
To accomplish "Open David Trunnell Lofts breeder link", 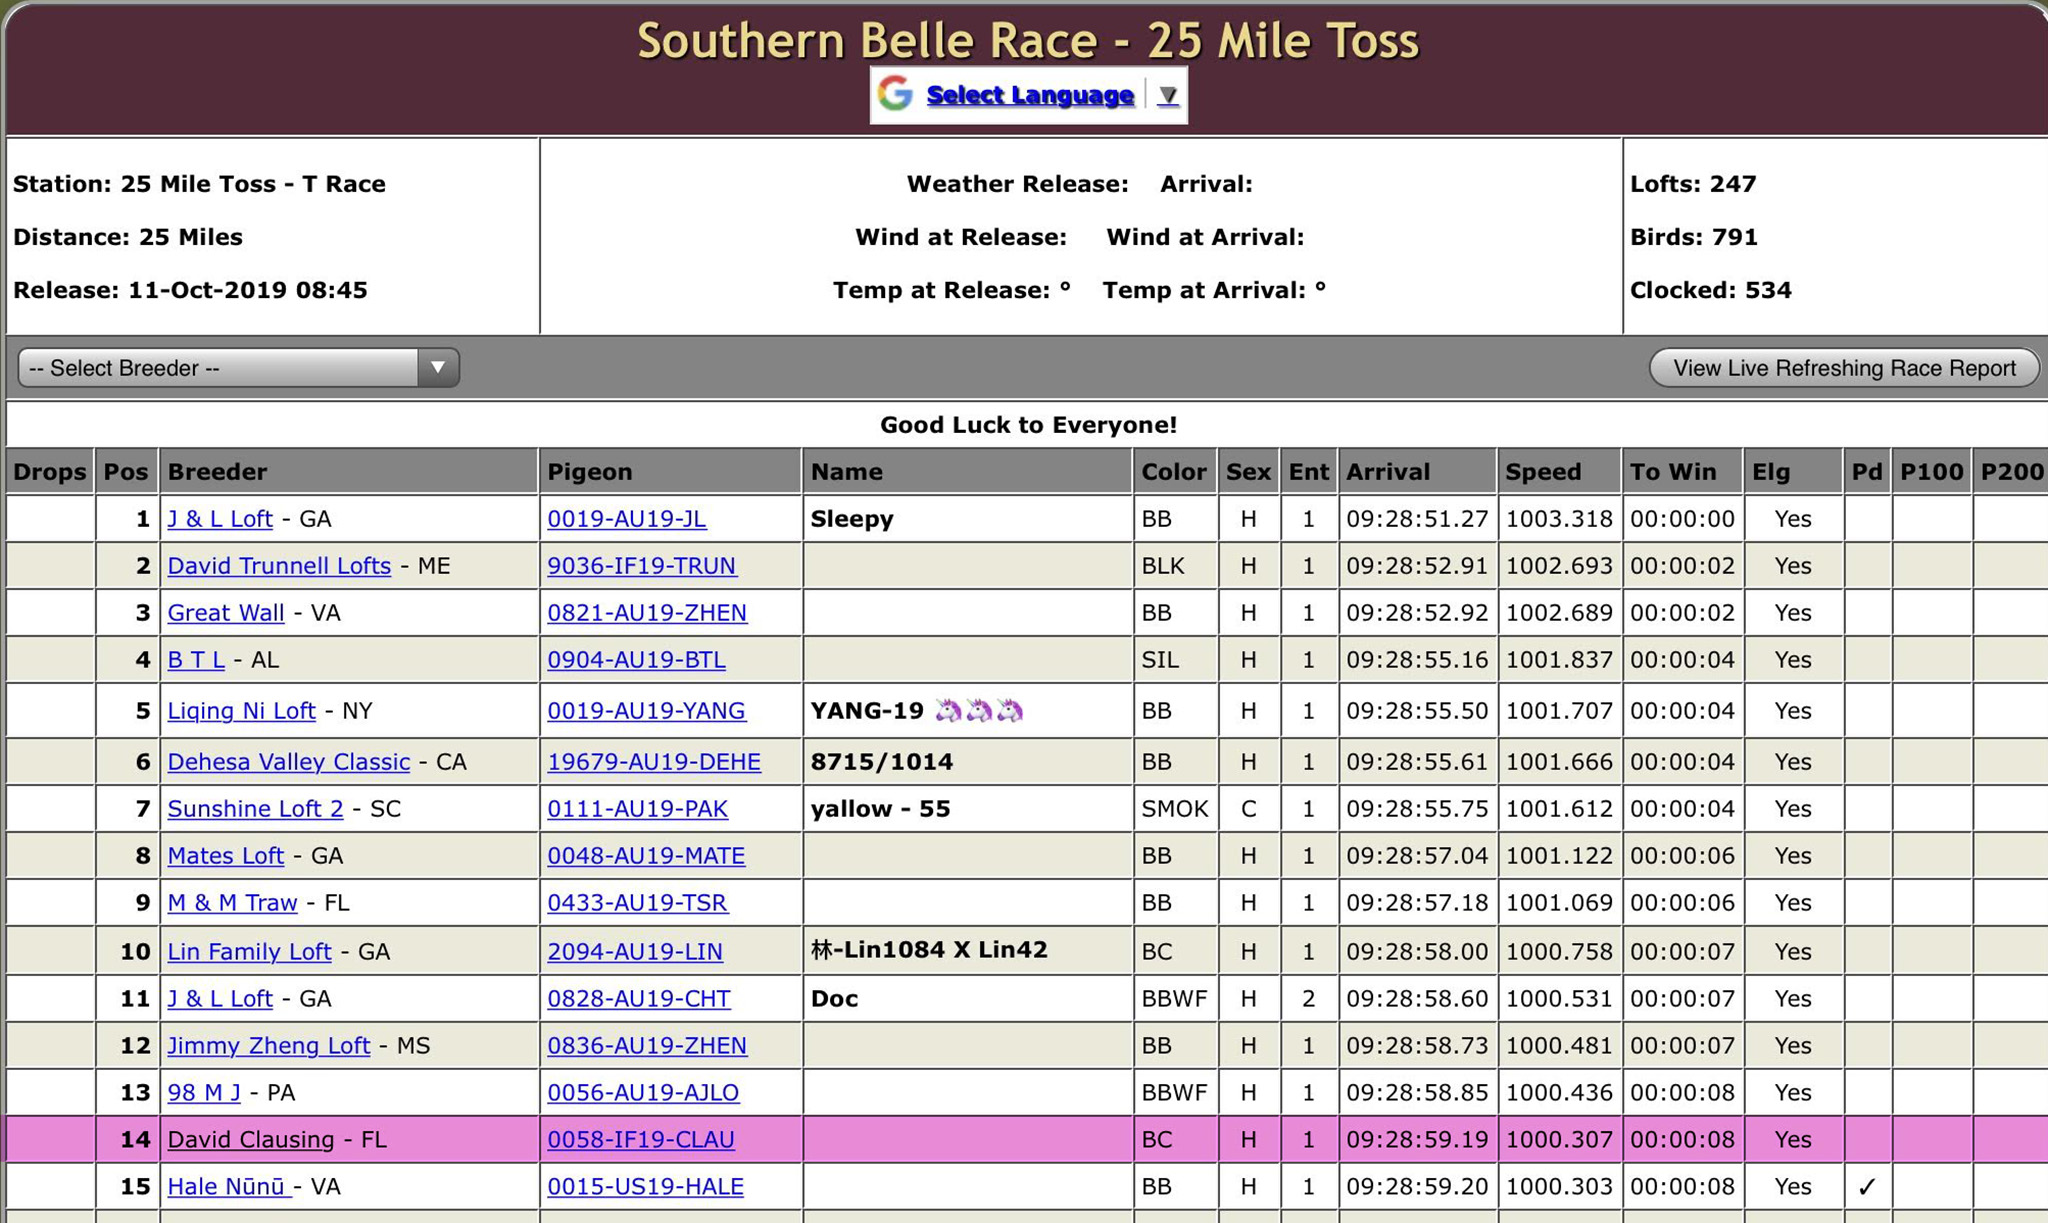I will [278, 566].
